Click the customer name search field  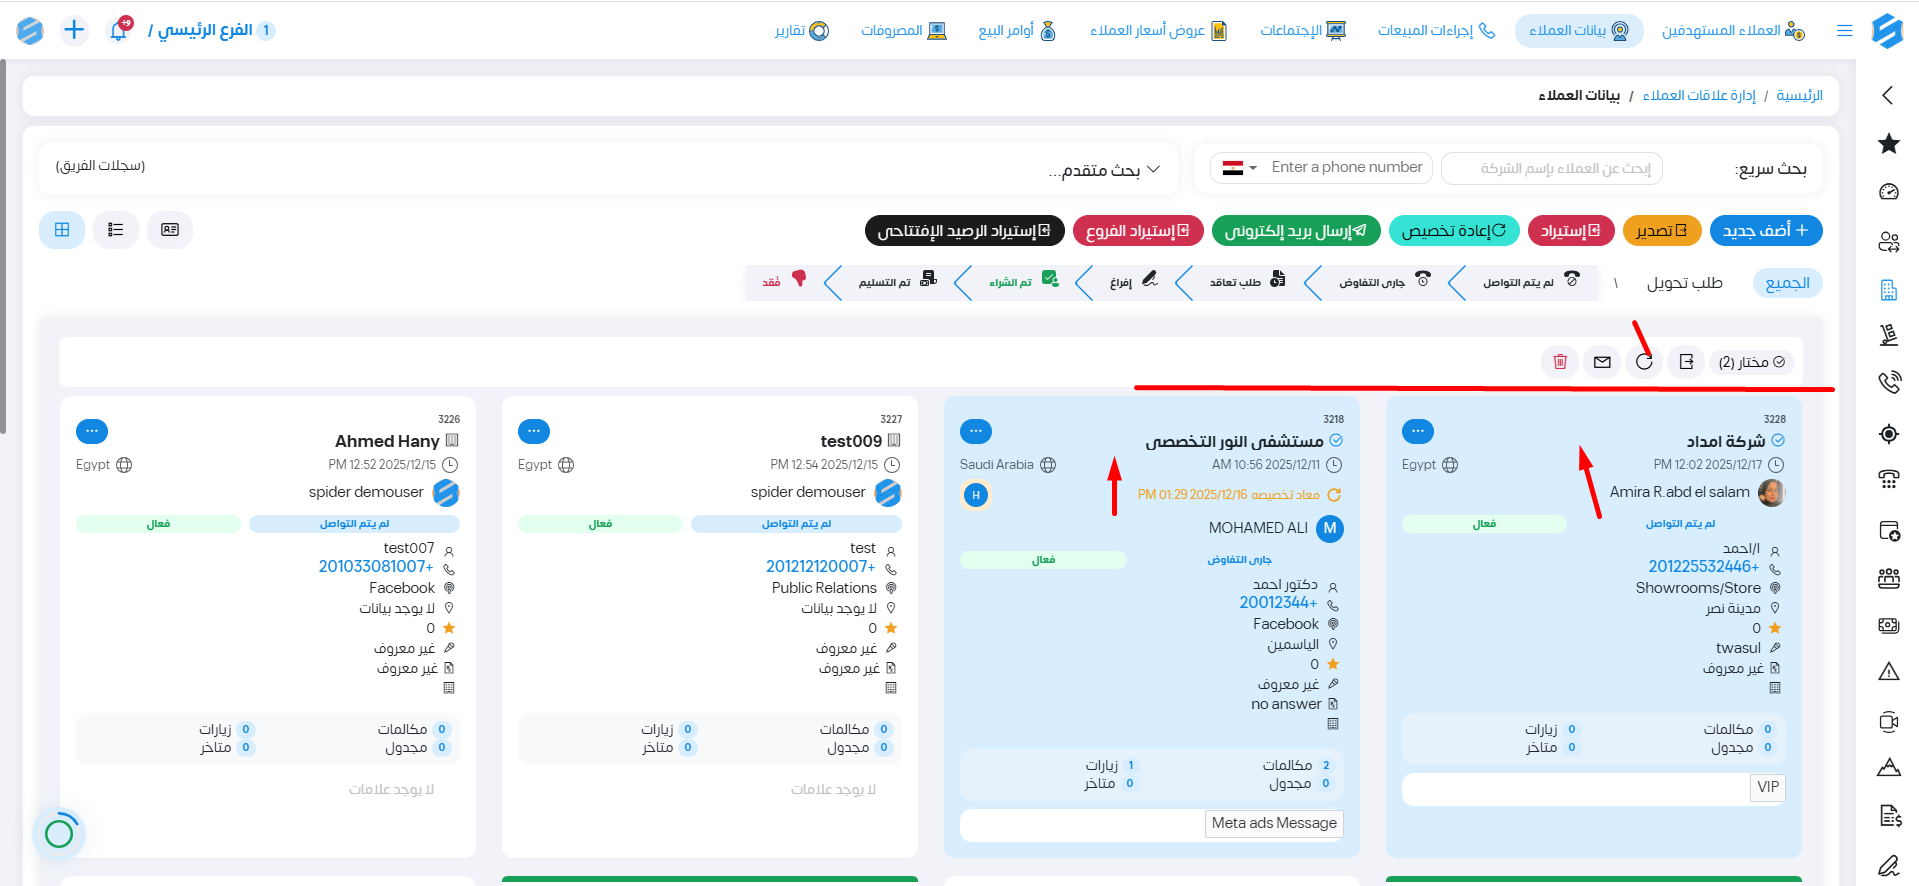[x=1552, y=168]
